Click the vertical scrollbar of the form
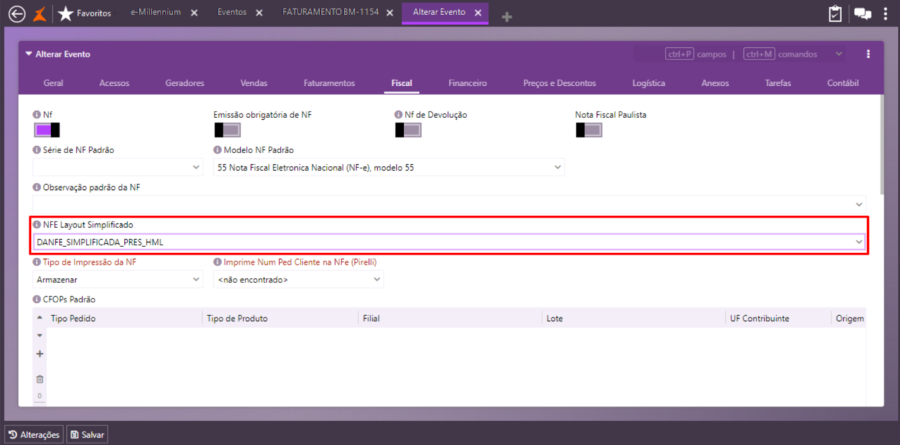This screenshot has height=445, width=900. 883,145
